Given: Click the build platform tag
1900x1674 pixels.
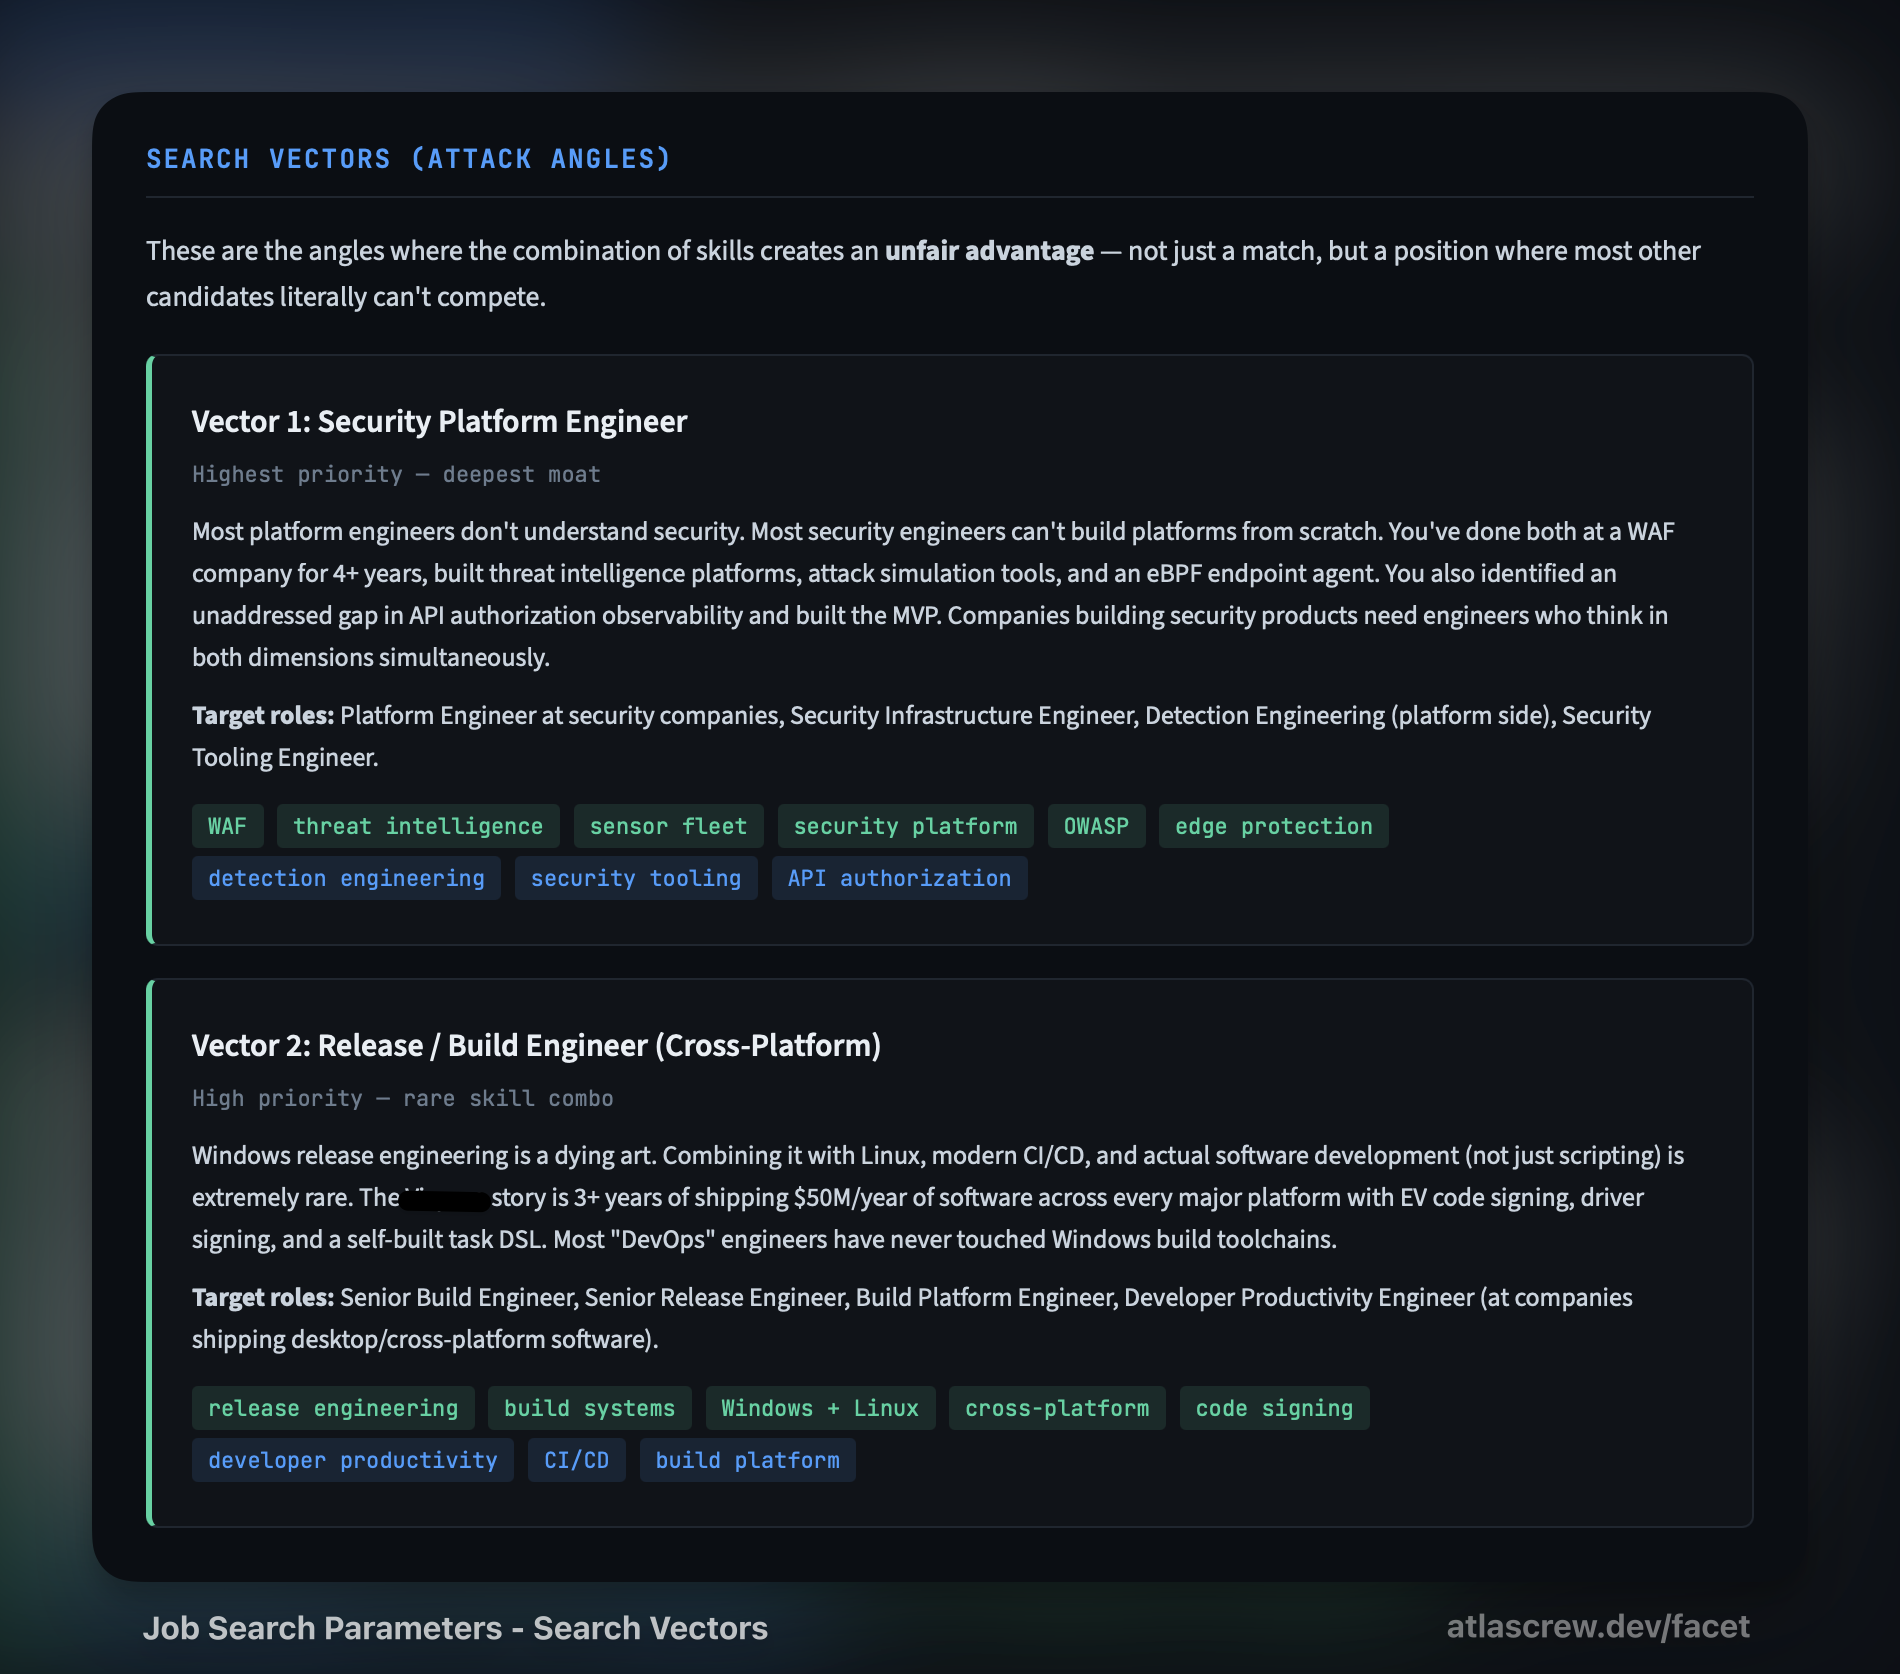Looking at the screenshot, I should [747, 1460].
